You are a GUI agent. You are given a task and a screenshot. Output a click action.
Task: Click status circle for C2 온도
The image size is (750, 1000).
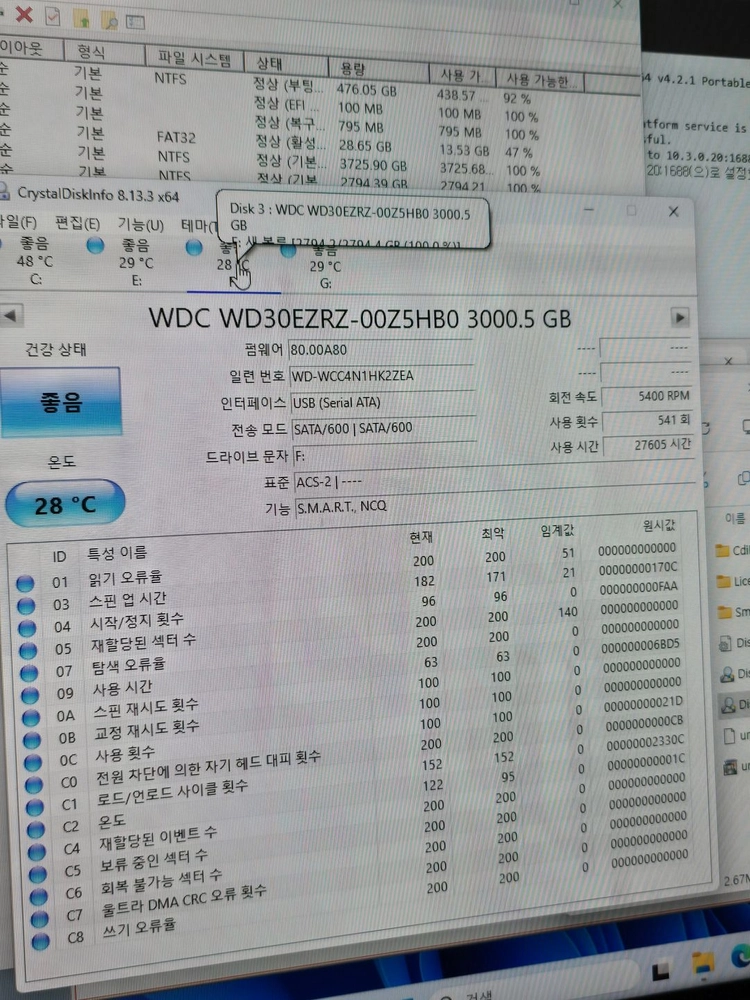[x=36, y=829]
